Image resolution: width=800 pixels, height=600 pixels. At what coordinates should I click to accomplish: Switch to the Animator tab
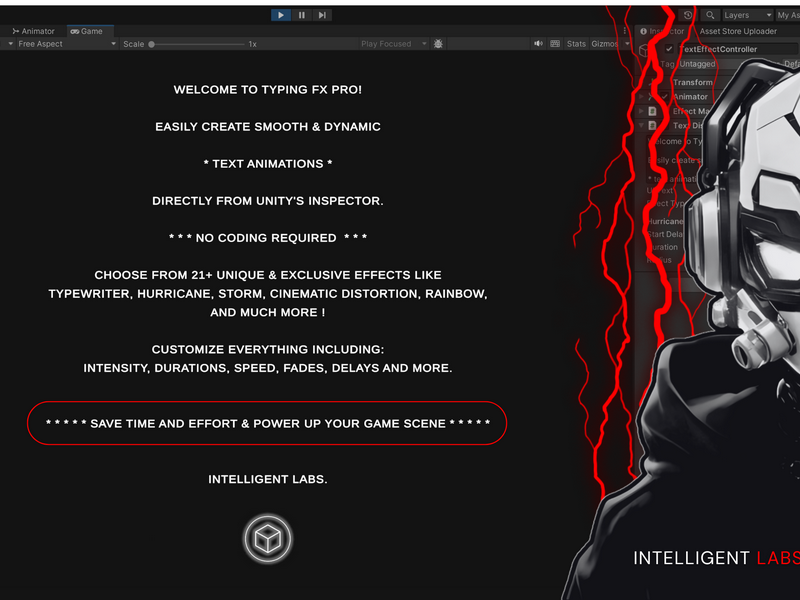pos(33,31)
